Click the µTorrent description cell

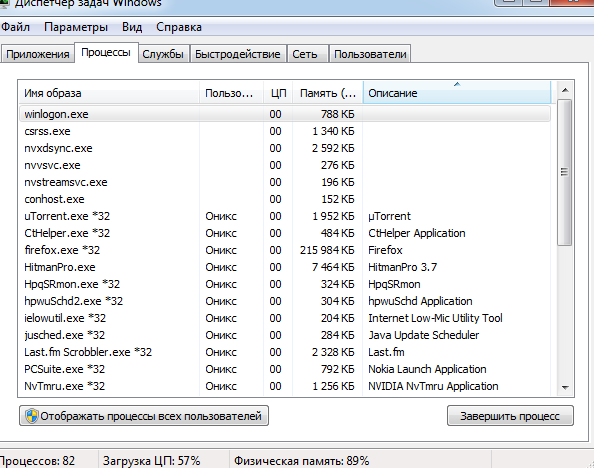[389, 216]
